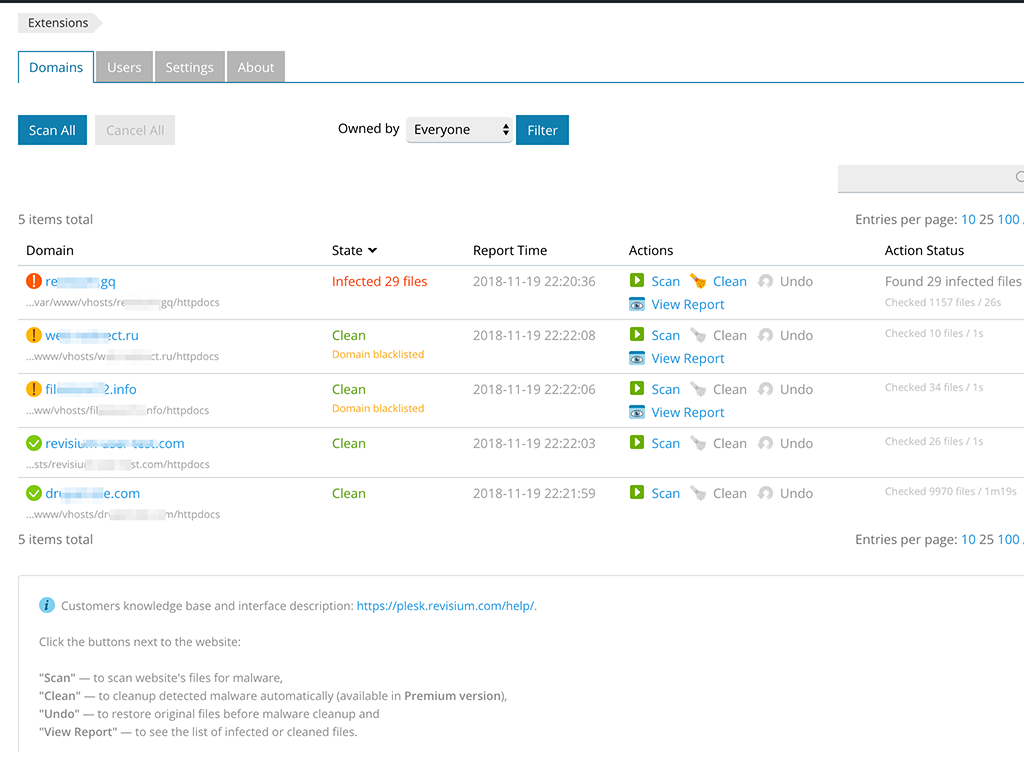
Task: Click Scan play icon for last .com domain
Action: point(637,493)
